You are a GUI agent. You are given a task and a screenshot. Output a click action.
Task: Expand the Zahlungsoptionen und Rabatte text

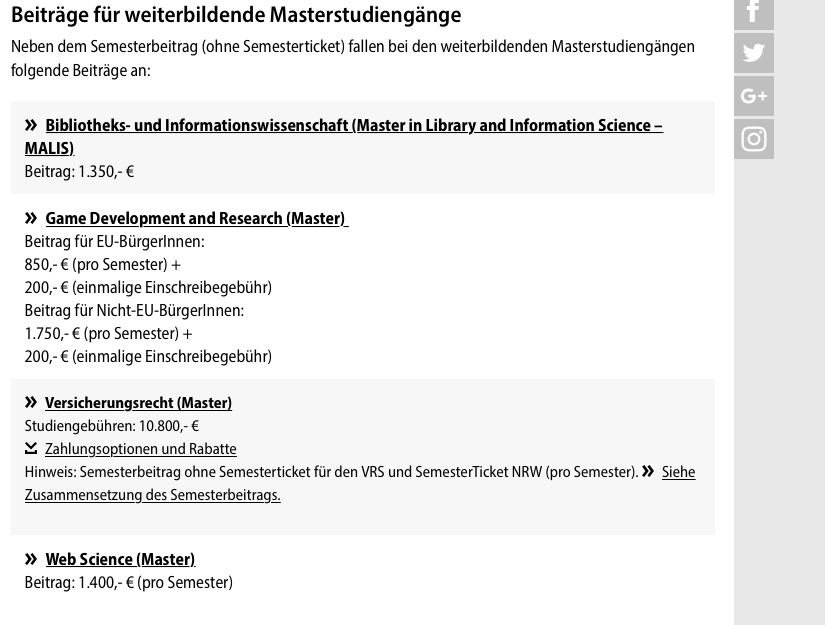[140, 449]
